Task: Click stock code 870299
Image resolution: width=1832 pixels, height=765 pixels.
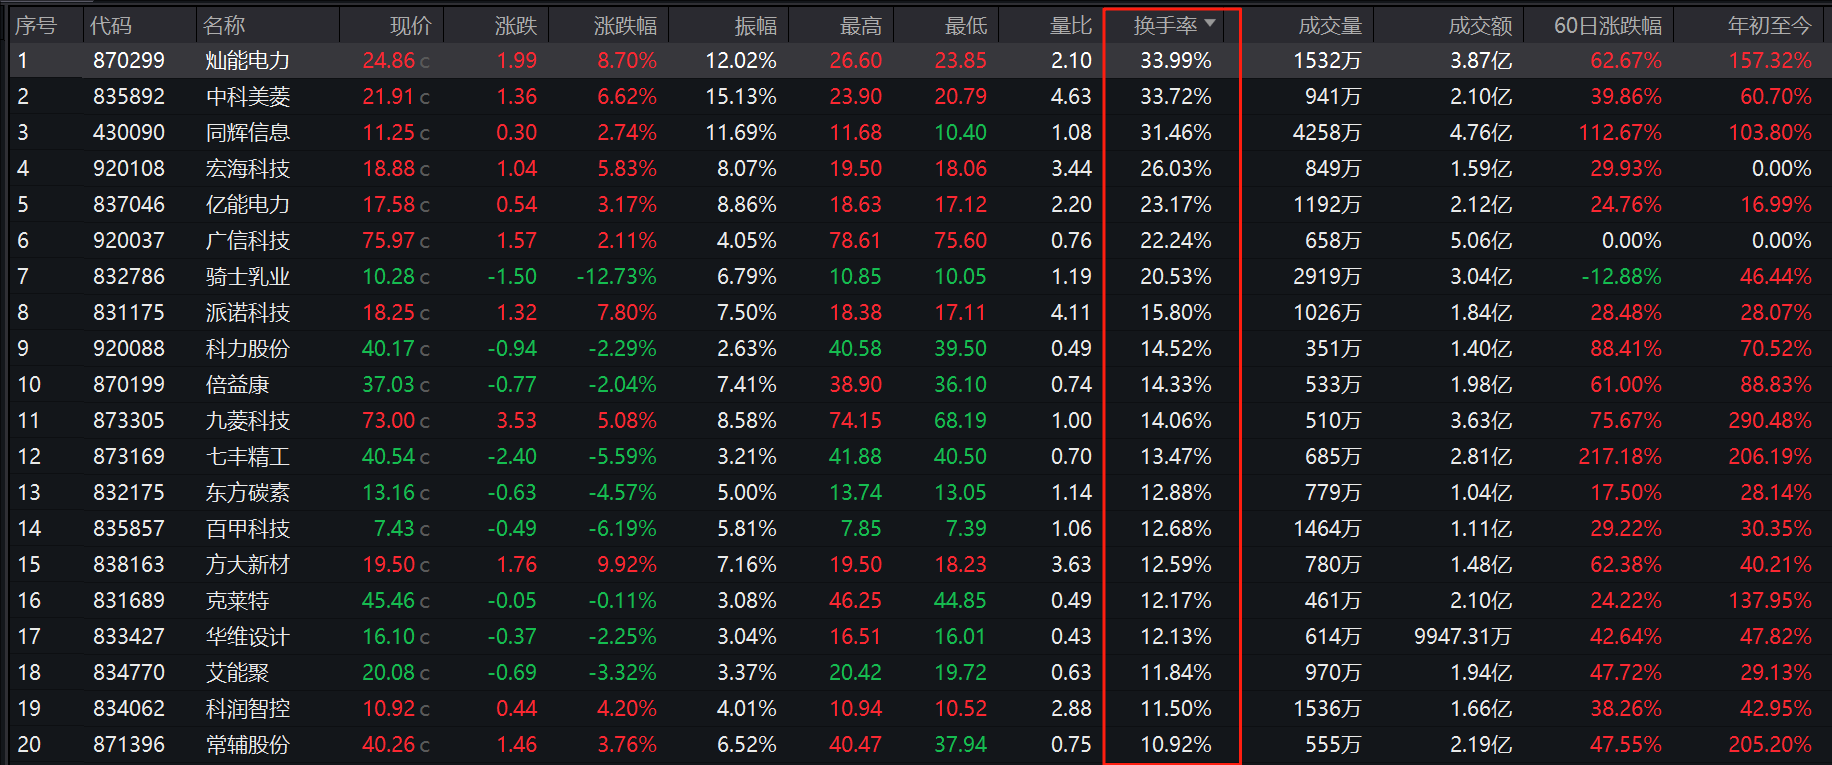Action: click(x=129, y=60)
